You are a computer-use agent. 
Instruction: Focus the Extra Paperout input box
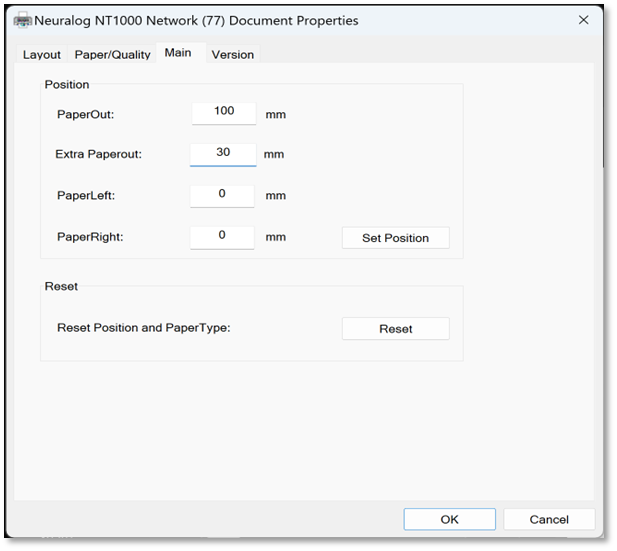click(x=222, y=153)
